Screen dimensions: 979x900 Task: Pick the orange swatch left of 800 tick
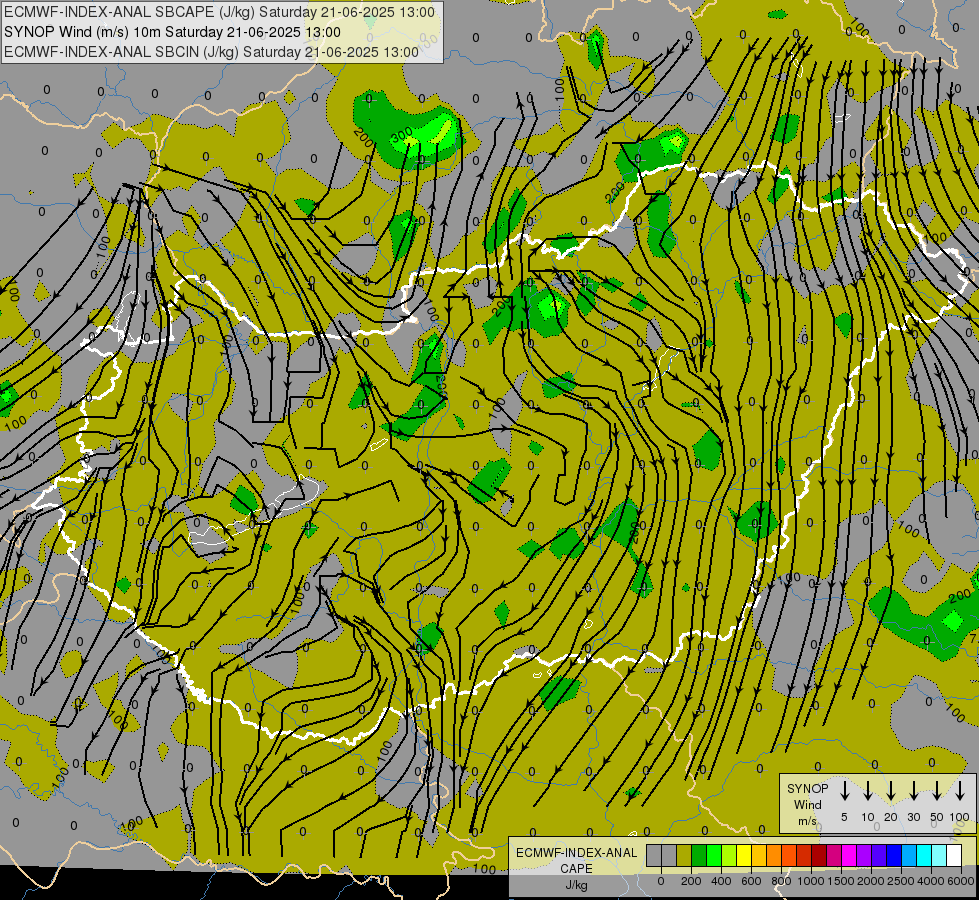(x=774, y=856)
